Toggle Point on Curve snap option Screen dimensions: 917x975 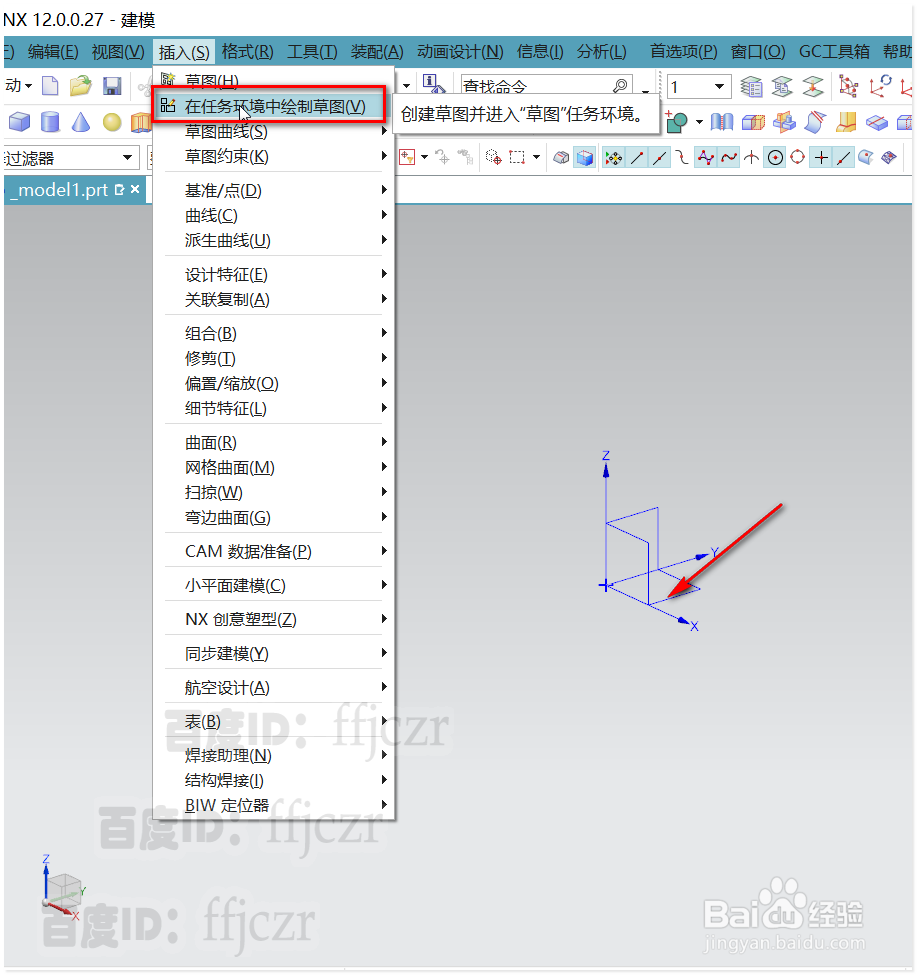pos(844,158)
